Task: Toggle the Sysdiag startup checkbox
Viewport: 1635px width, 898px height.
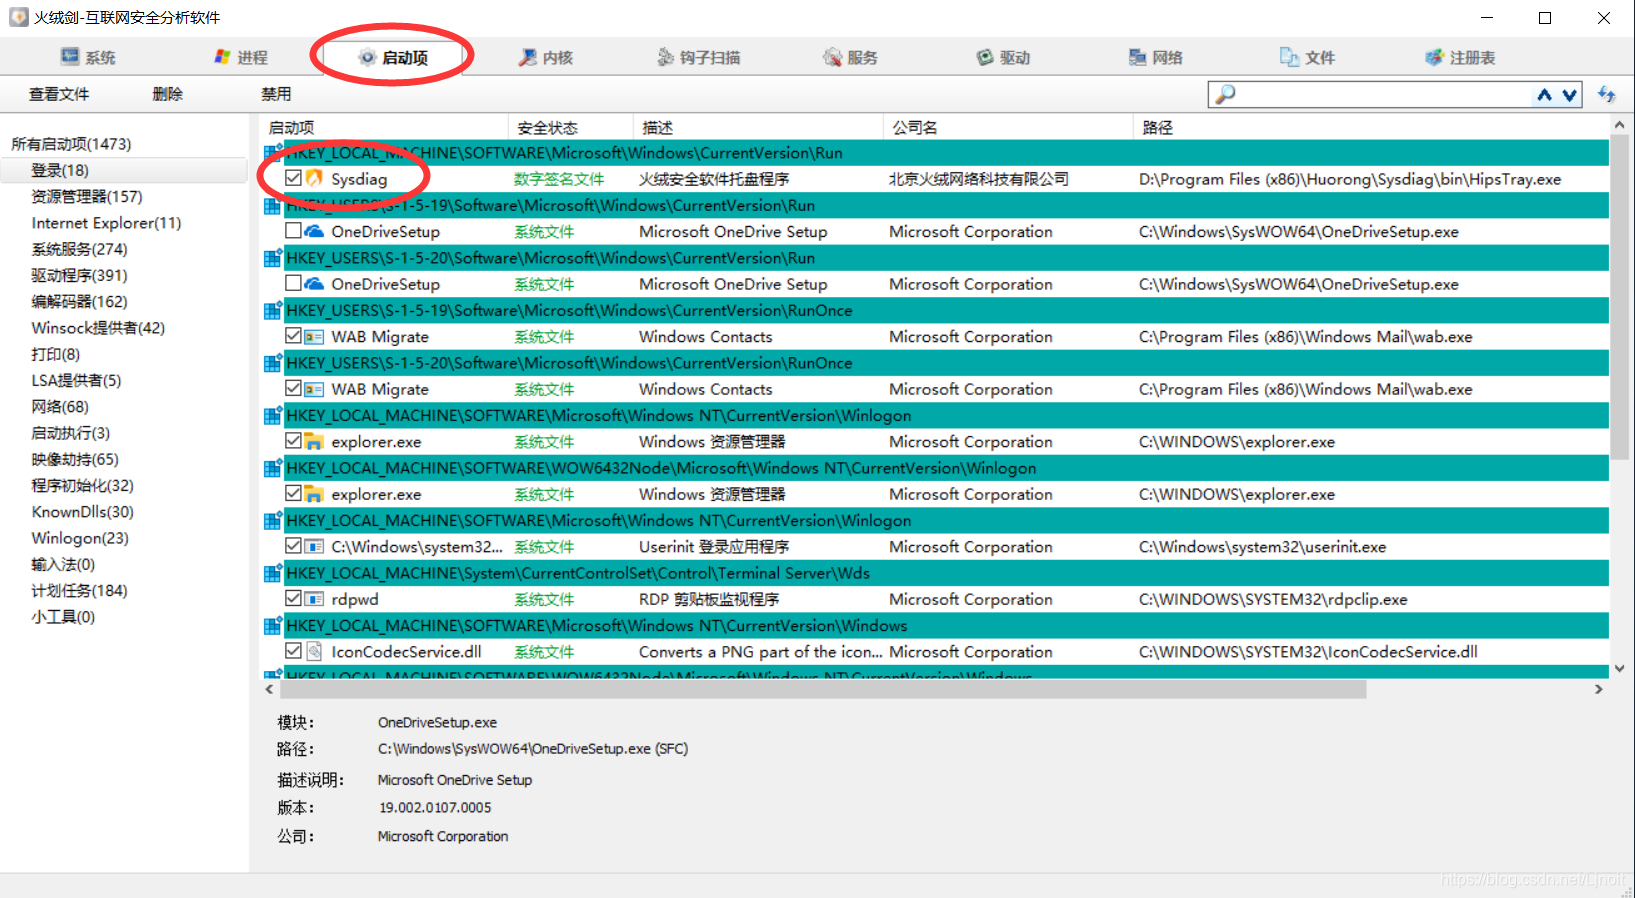Action: 293,178
